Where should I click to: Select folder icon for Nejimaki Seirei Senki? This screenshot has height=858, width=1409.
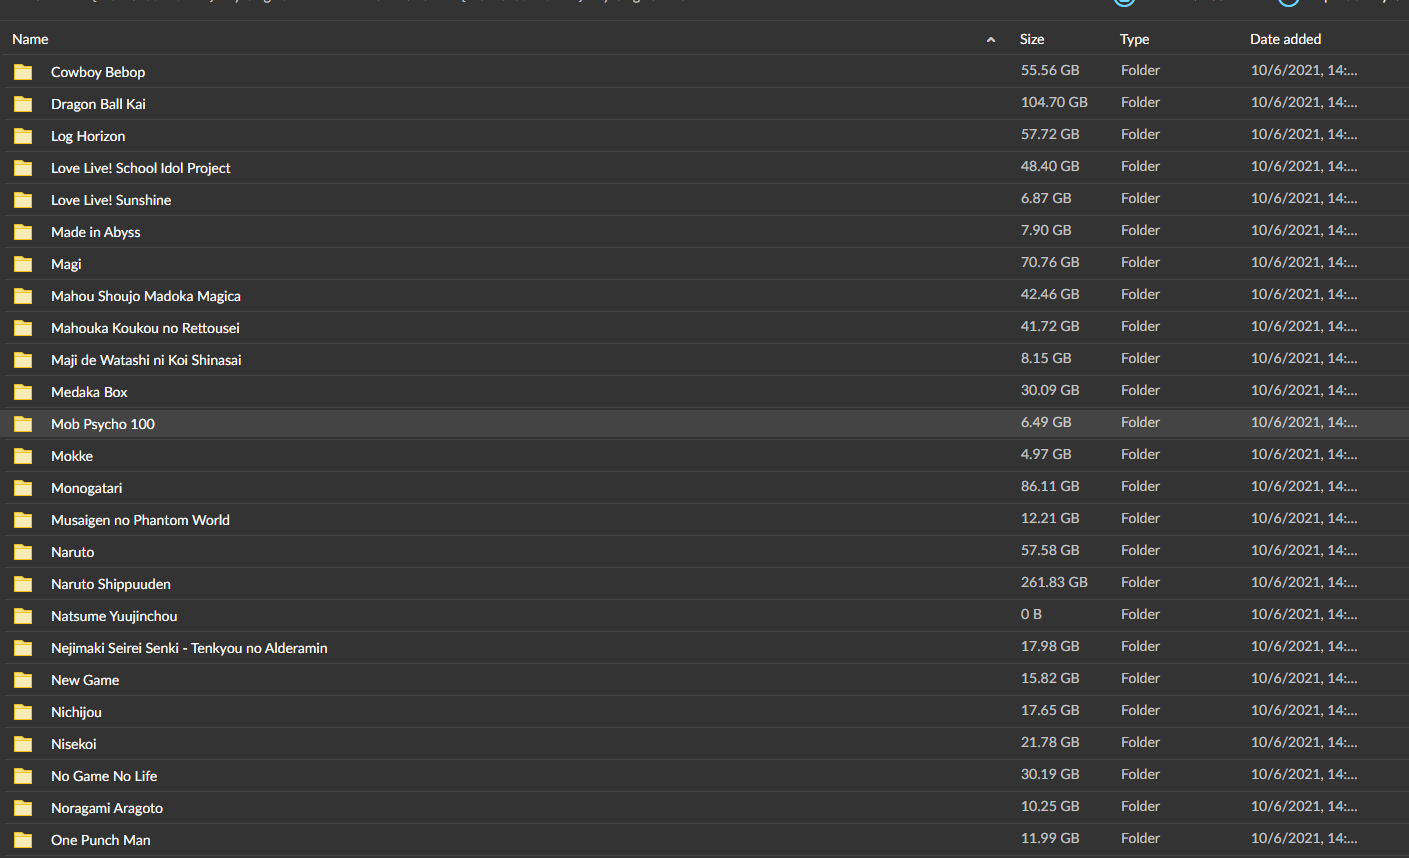(23, 648)
